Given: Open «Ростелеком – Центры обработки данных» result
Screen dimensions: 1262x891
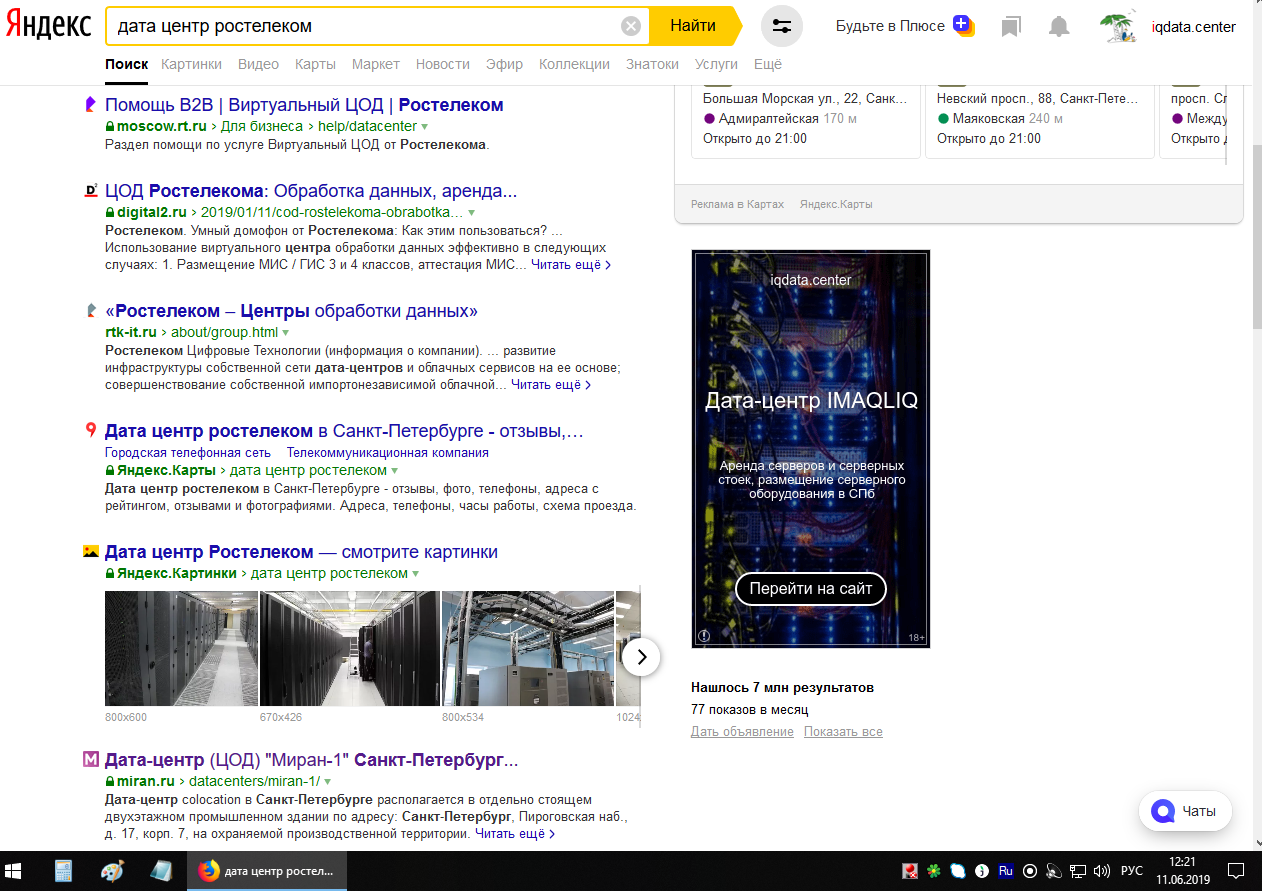Looking at the screenshot, I should coord(292,311).
